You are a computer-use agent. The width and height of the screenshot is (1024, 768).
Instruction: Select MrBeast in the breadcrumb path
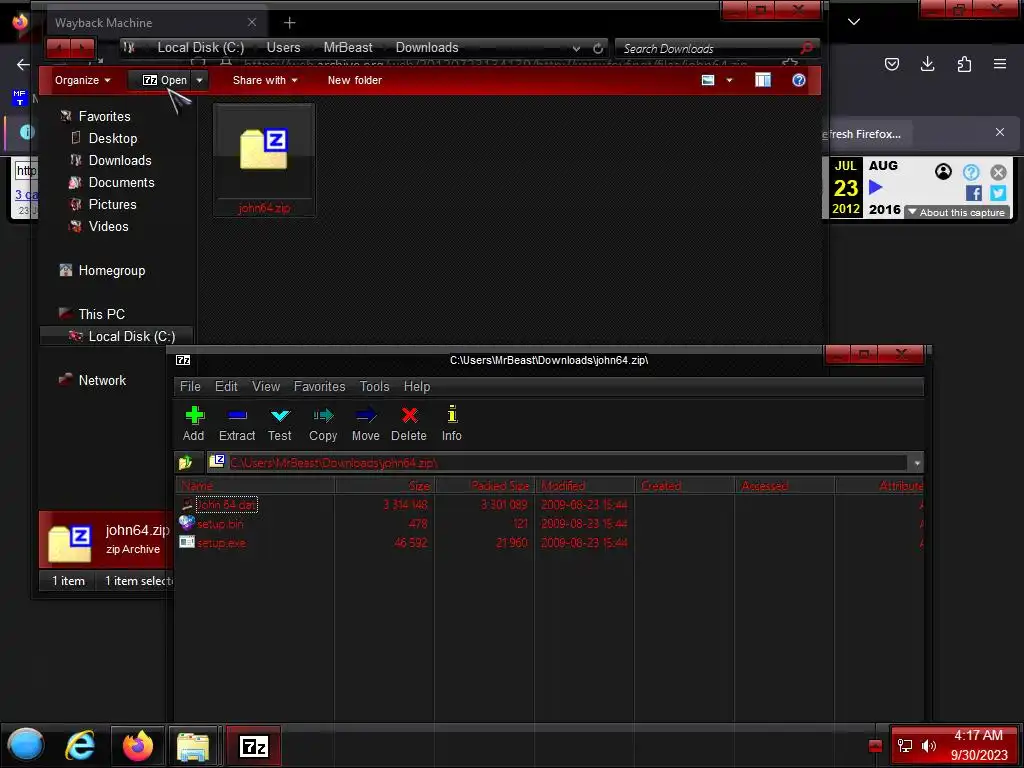coord(348,48)
